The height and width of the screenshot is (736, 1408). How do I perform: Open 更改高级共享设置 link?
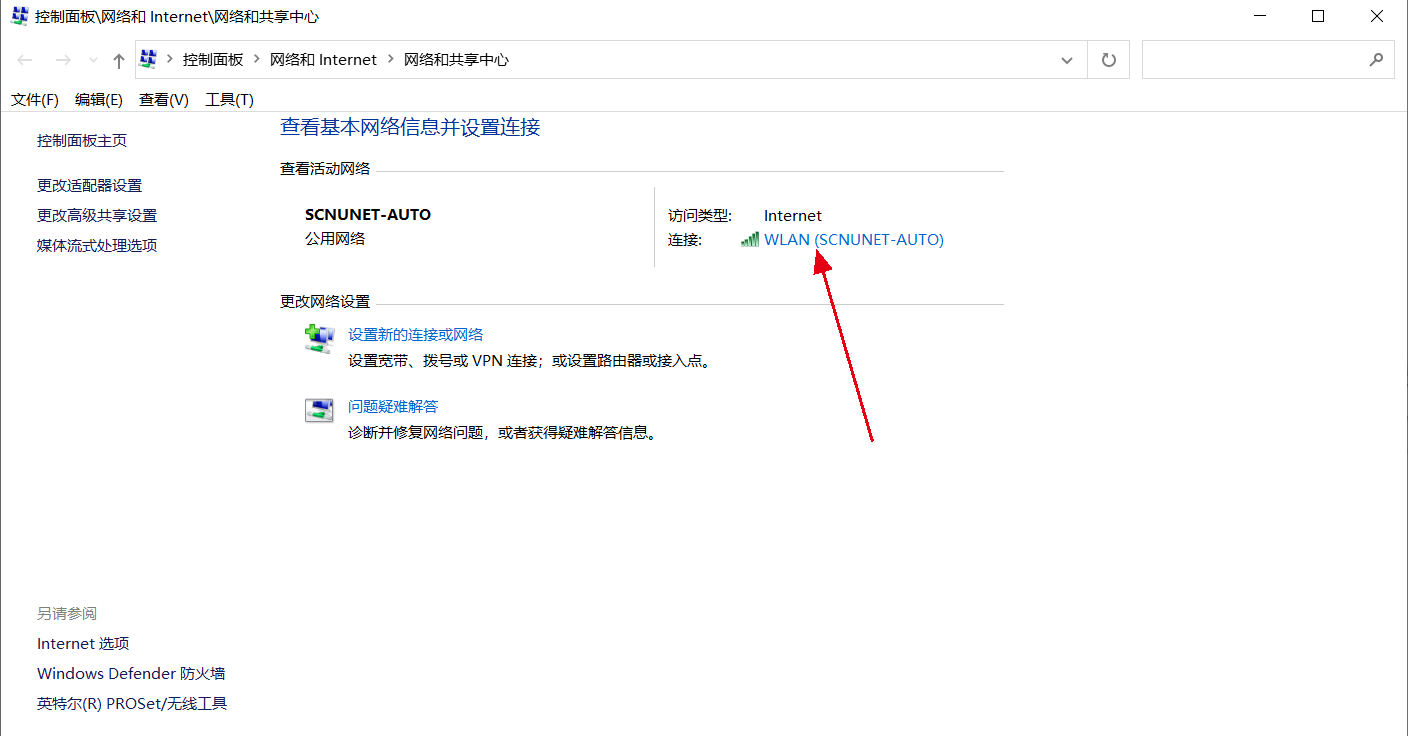click(97, 216)
